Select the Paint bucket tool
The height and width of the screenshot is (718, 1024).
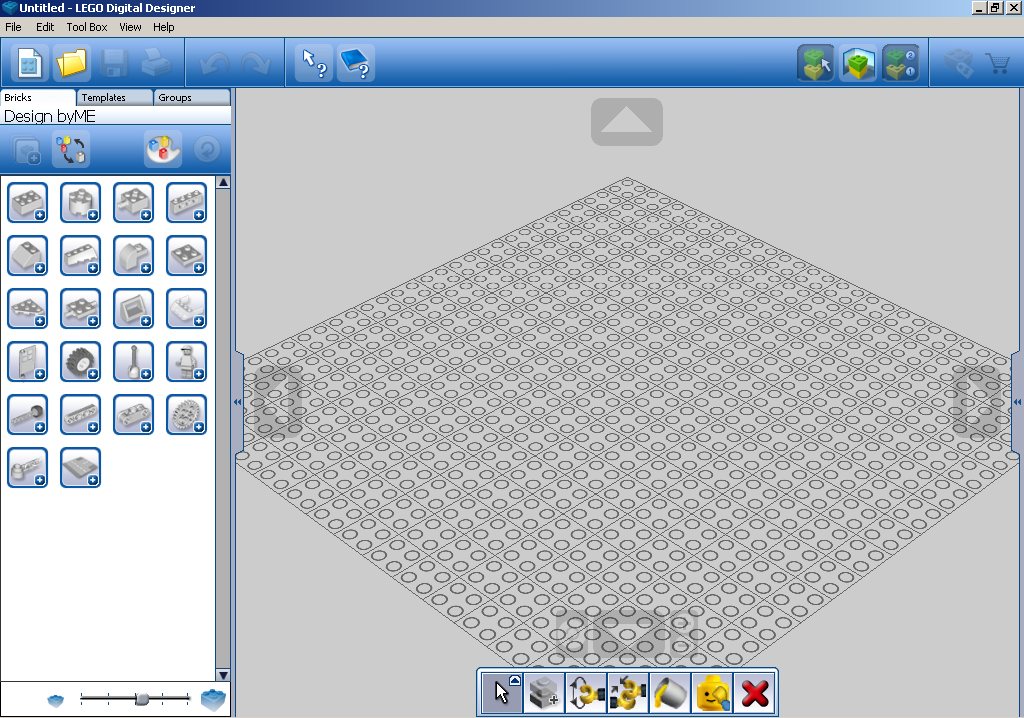[669, 692]
